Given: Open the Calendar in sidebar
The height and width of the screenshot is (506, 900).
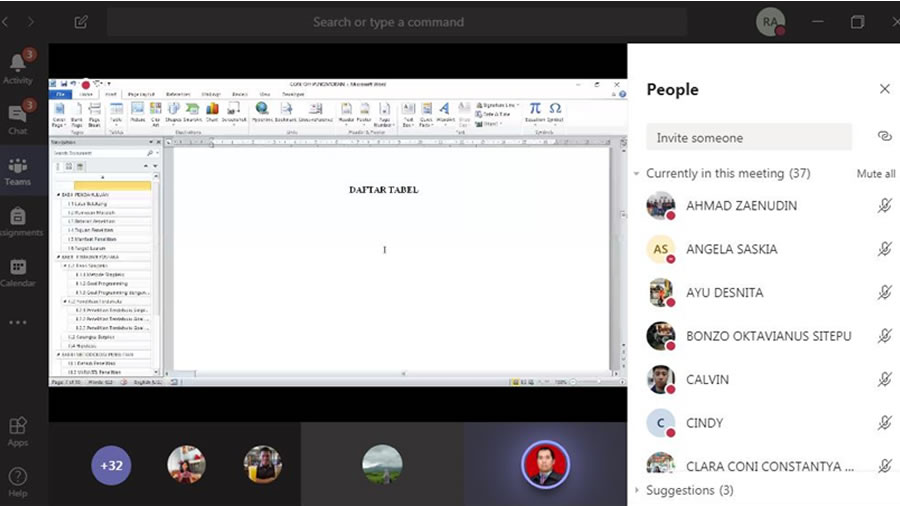Looking at the screenshot, I should coord(18,271).
